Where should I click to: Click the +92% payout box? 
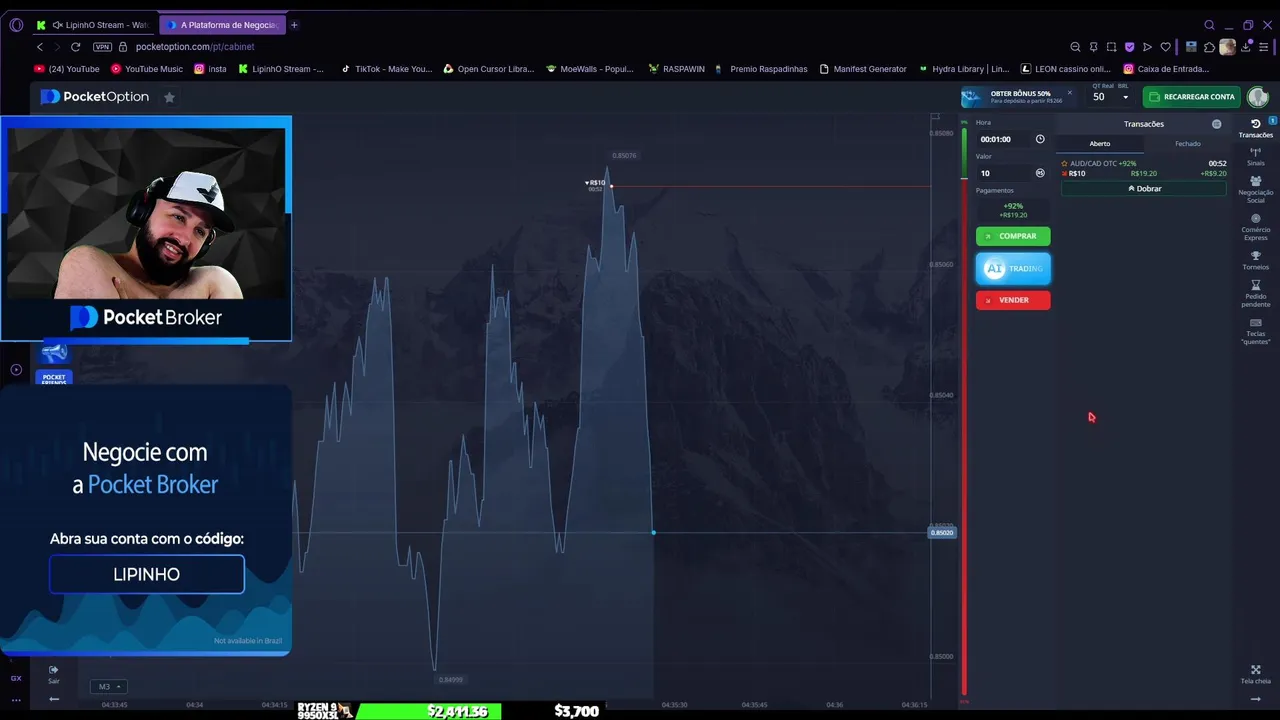tap(1013, 210)
